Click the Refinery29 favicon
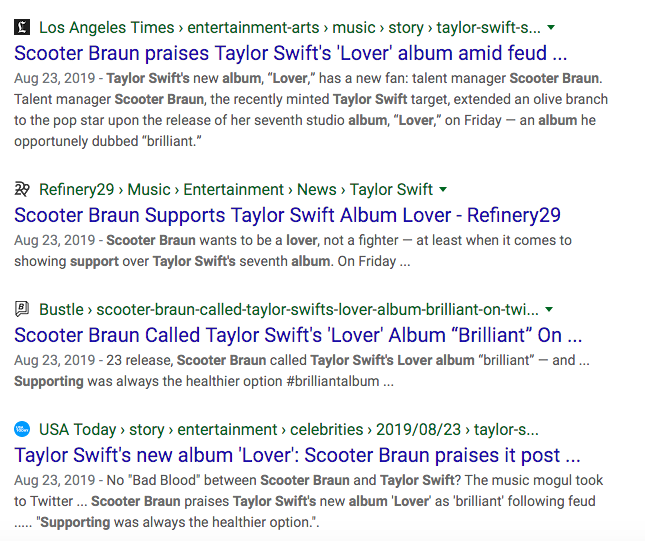645x541 pixels. [22, 189]
